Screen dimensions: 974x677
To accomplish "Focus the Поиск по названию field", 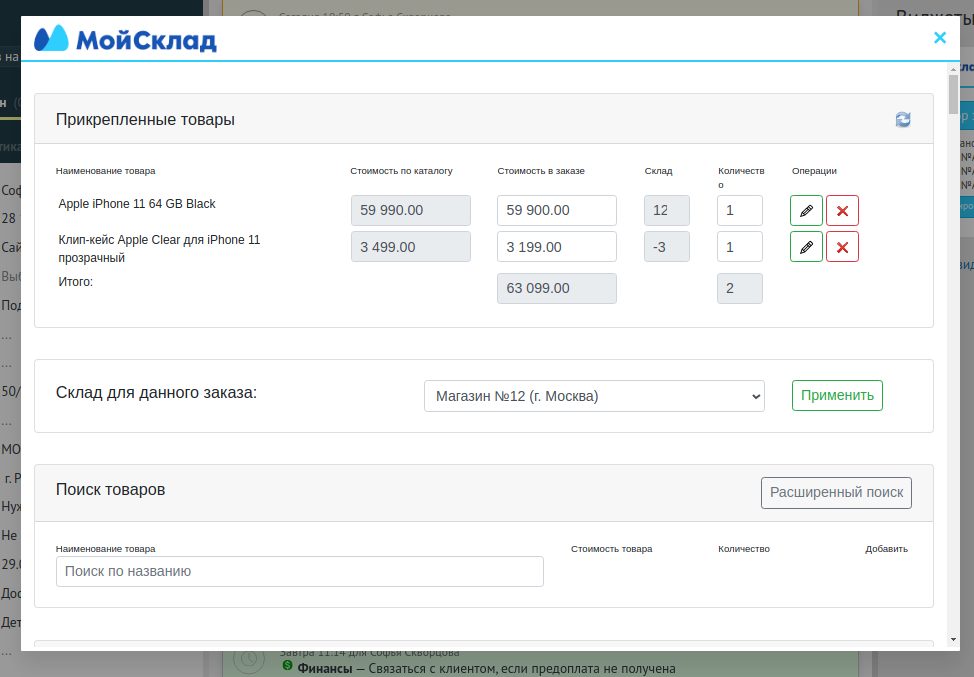I will coord(299,571).
